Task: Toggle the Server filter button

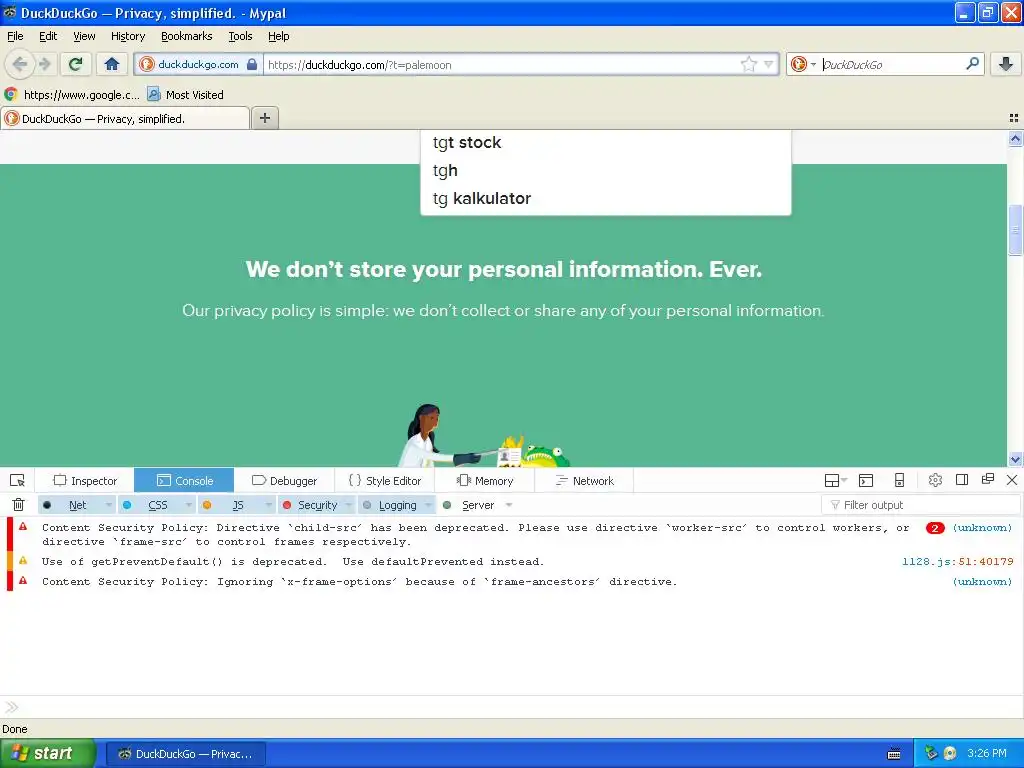Action: (470, 505)
